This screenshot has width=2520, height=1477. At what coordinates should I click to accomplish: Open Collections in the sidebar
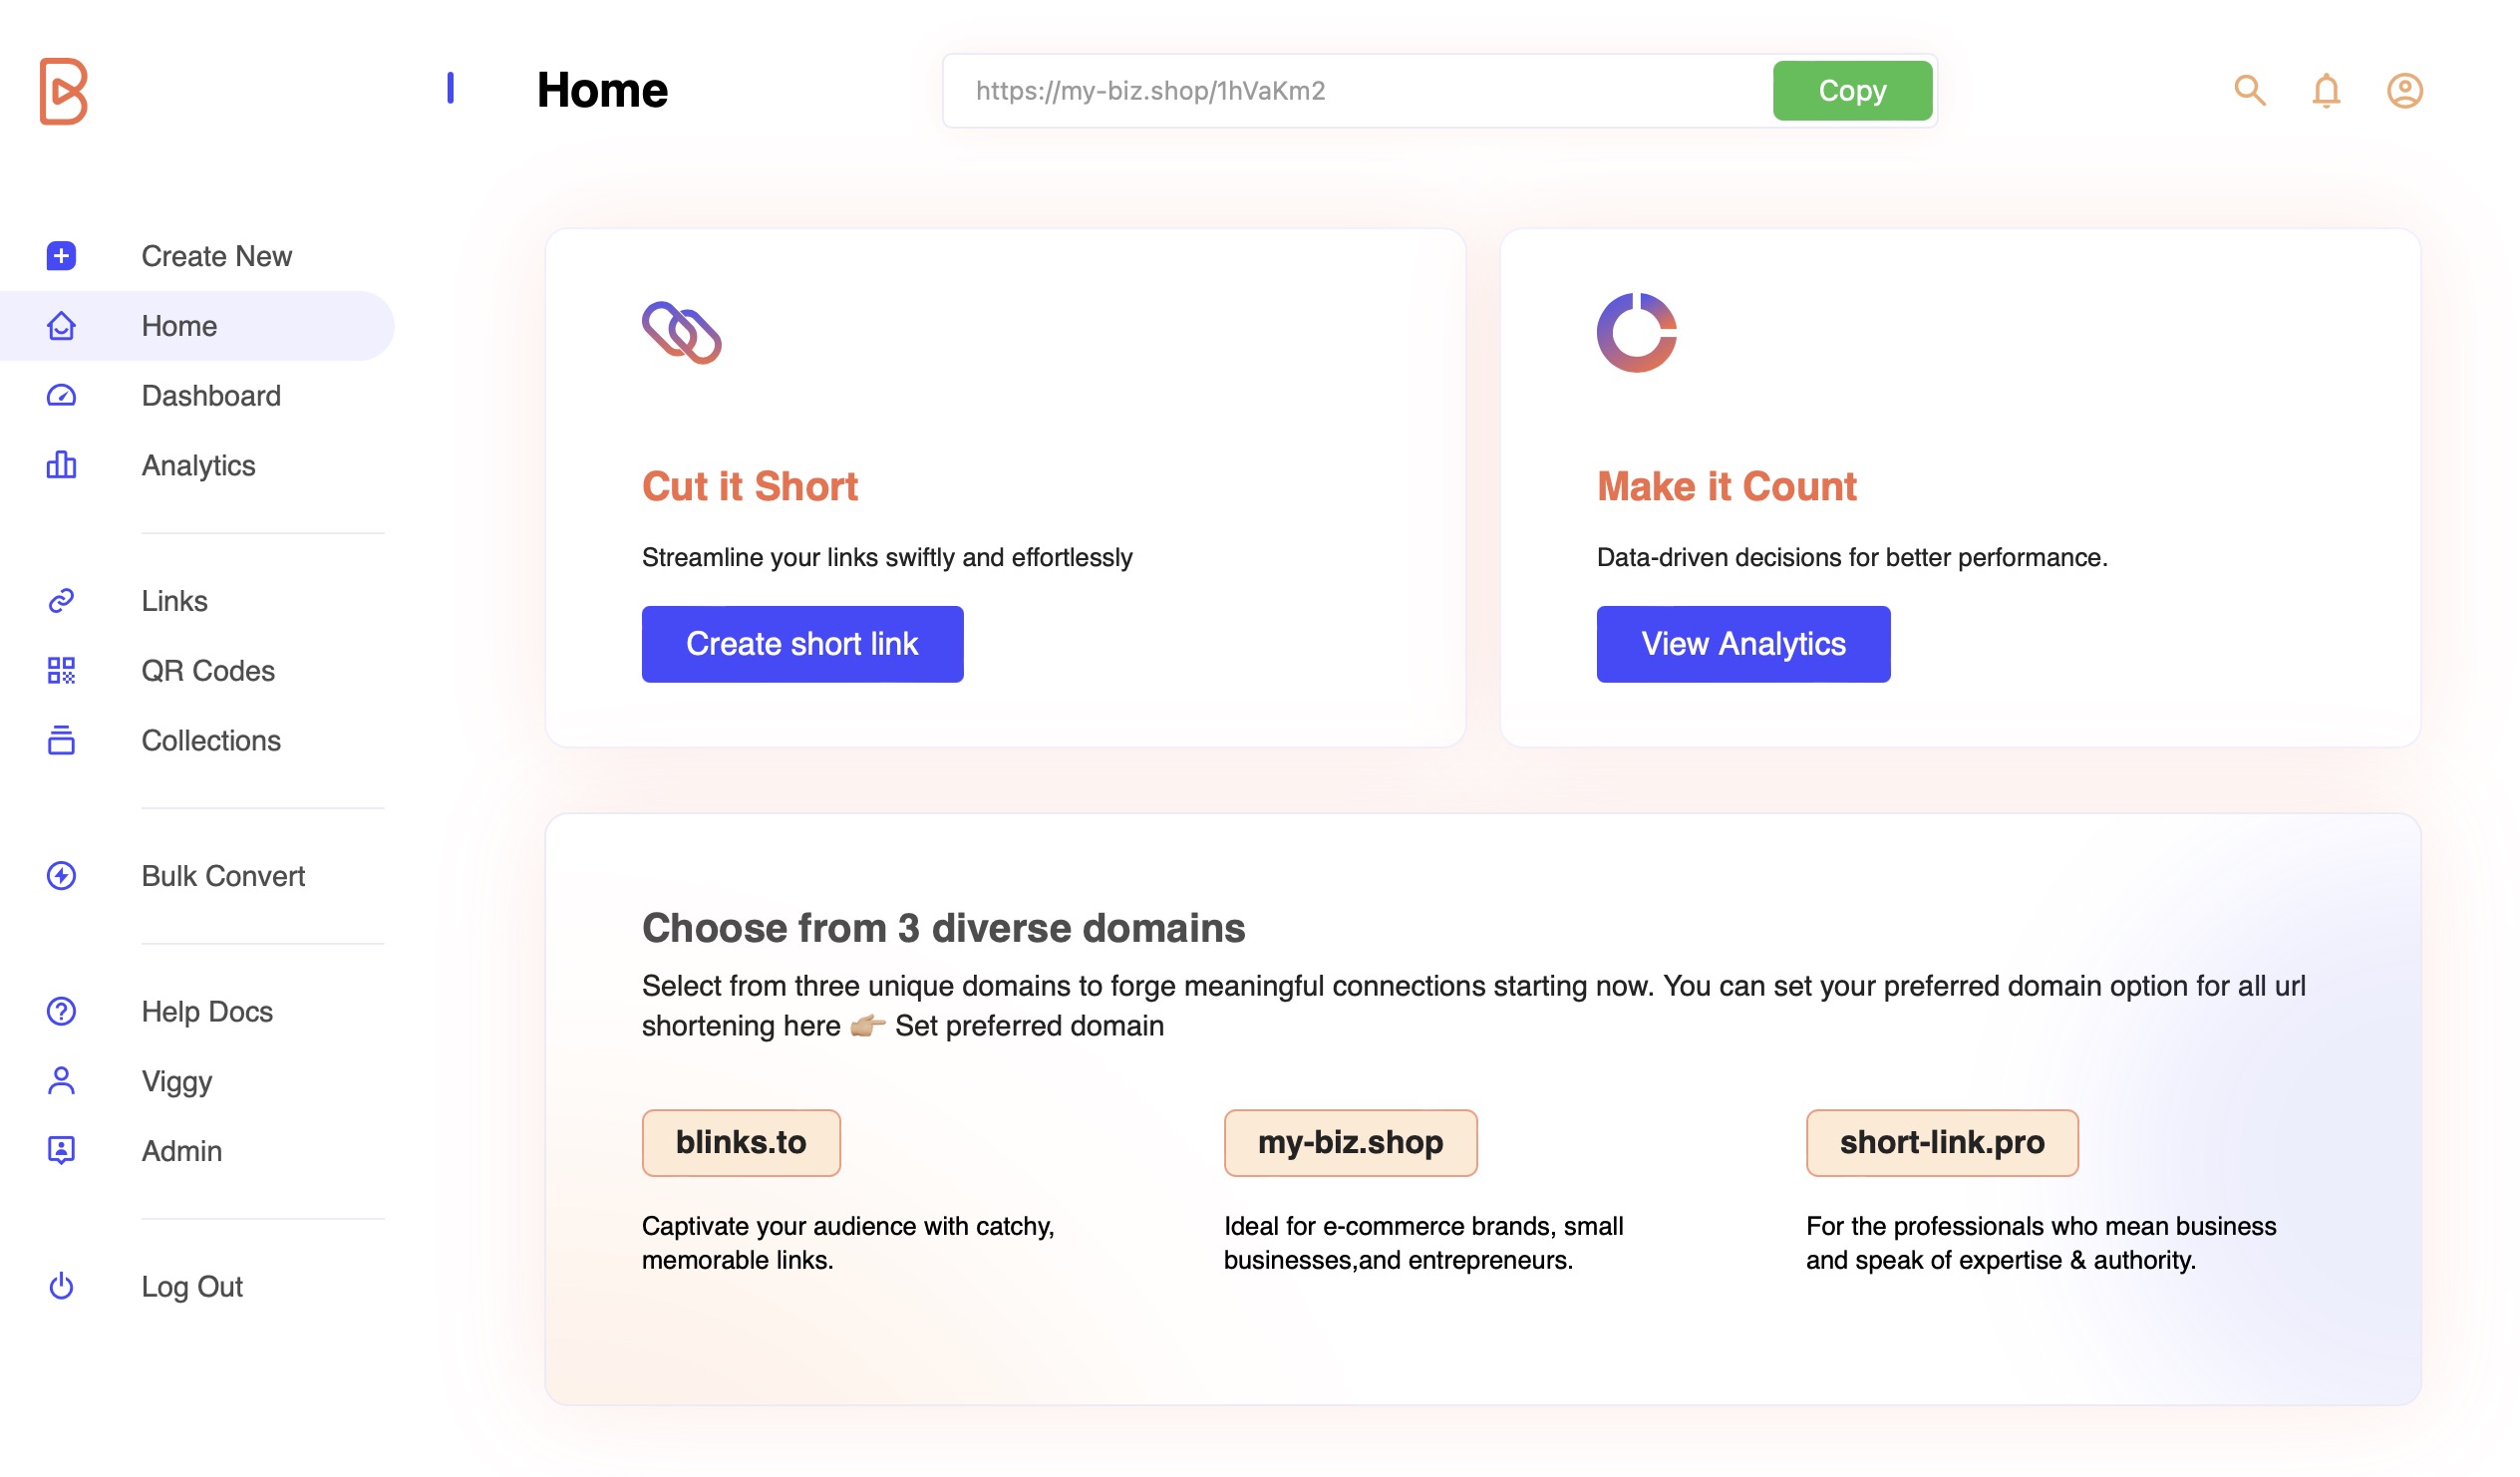pyautogui.click(x=211, y=741)
